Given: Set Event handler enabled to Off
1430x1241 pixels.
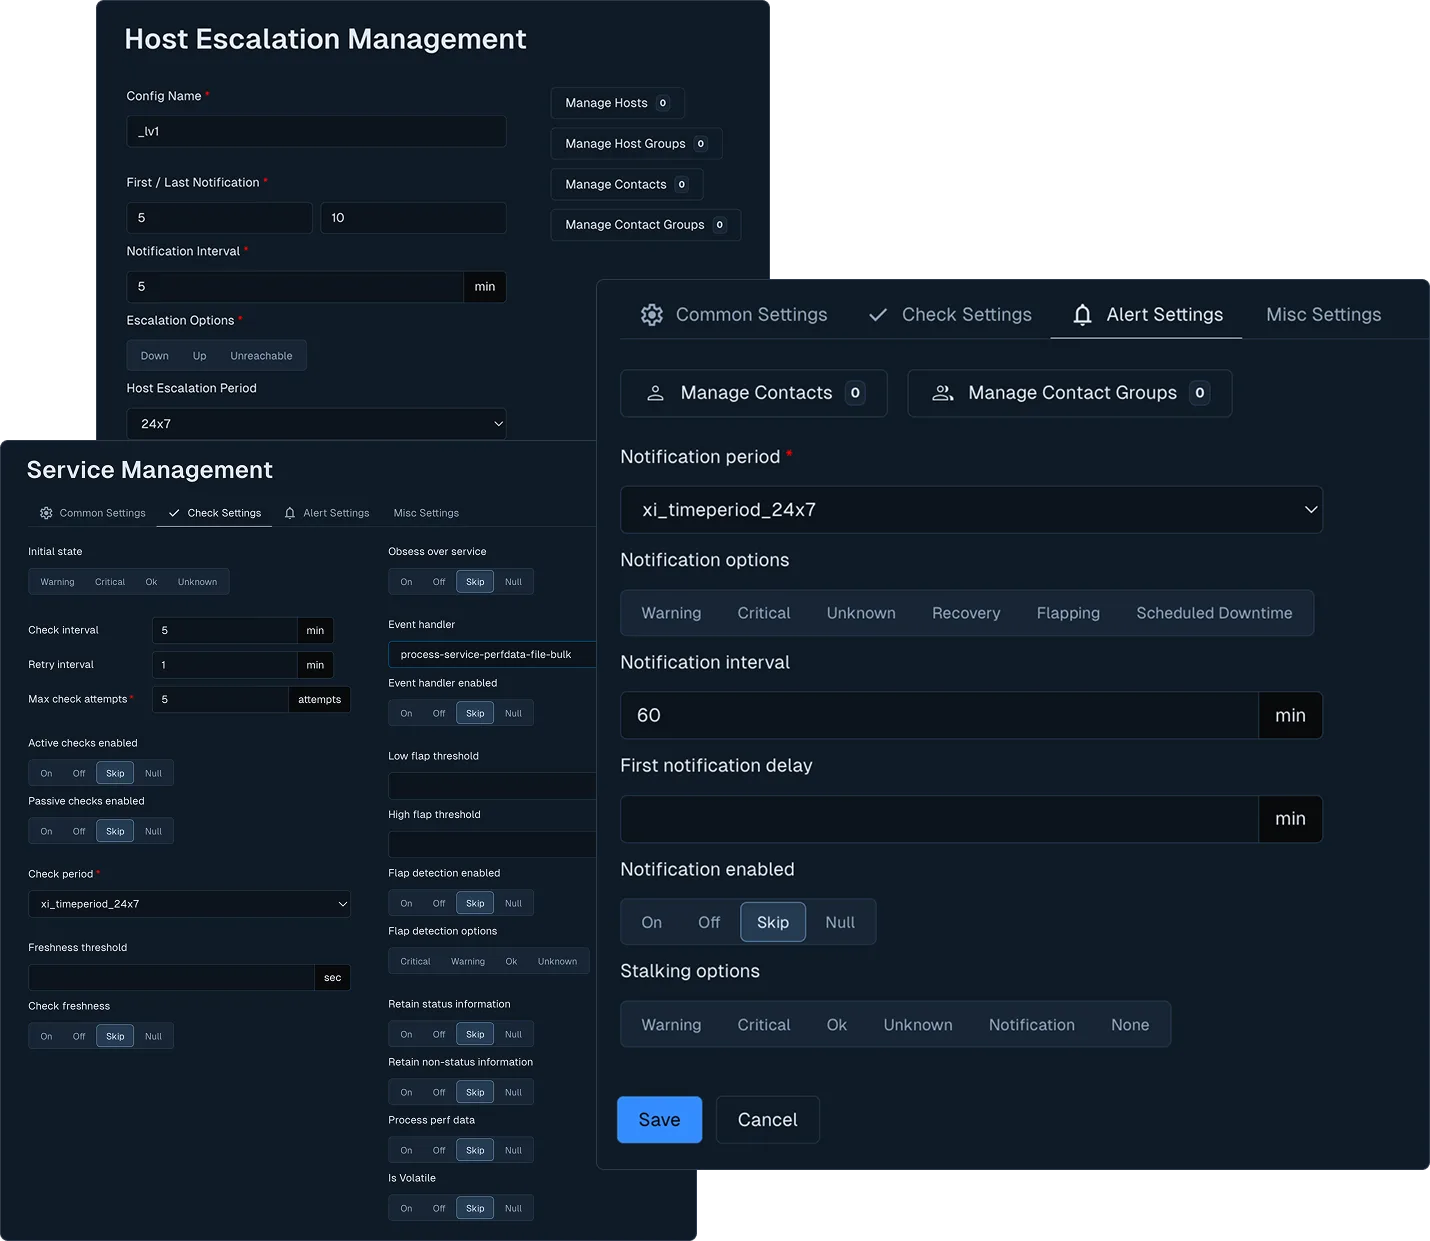Looking at the screenshot, I should 439,714.
